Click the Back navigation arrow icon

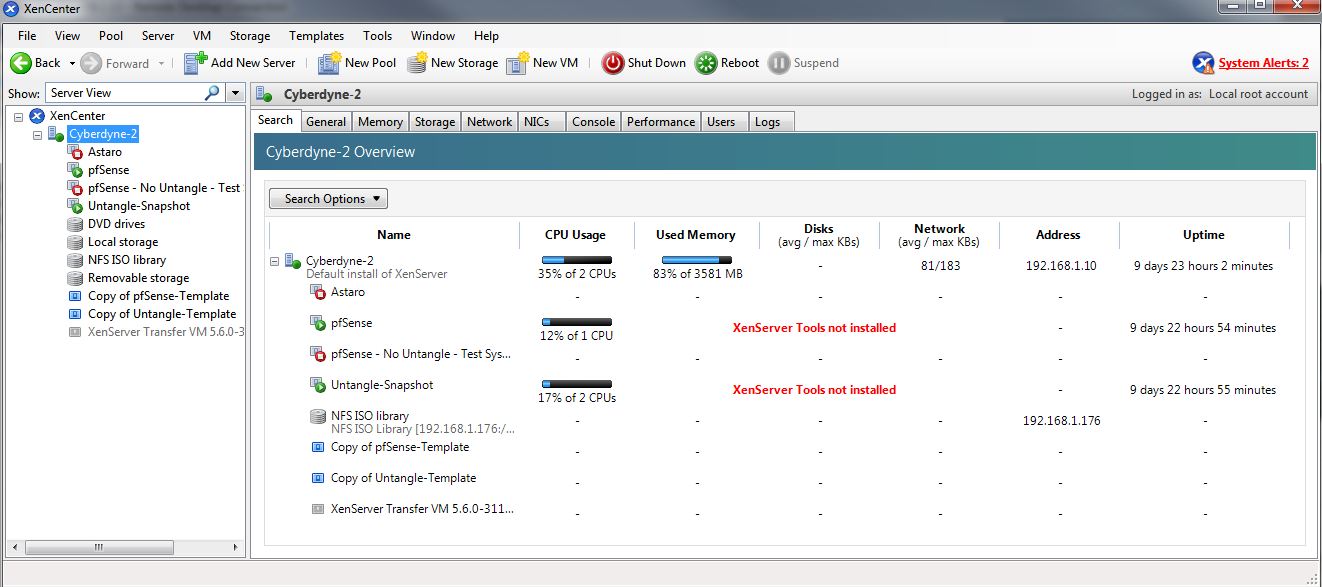click(x=20, y=63)
